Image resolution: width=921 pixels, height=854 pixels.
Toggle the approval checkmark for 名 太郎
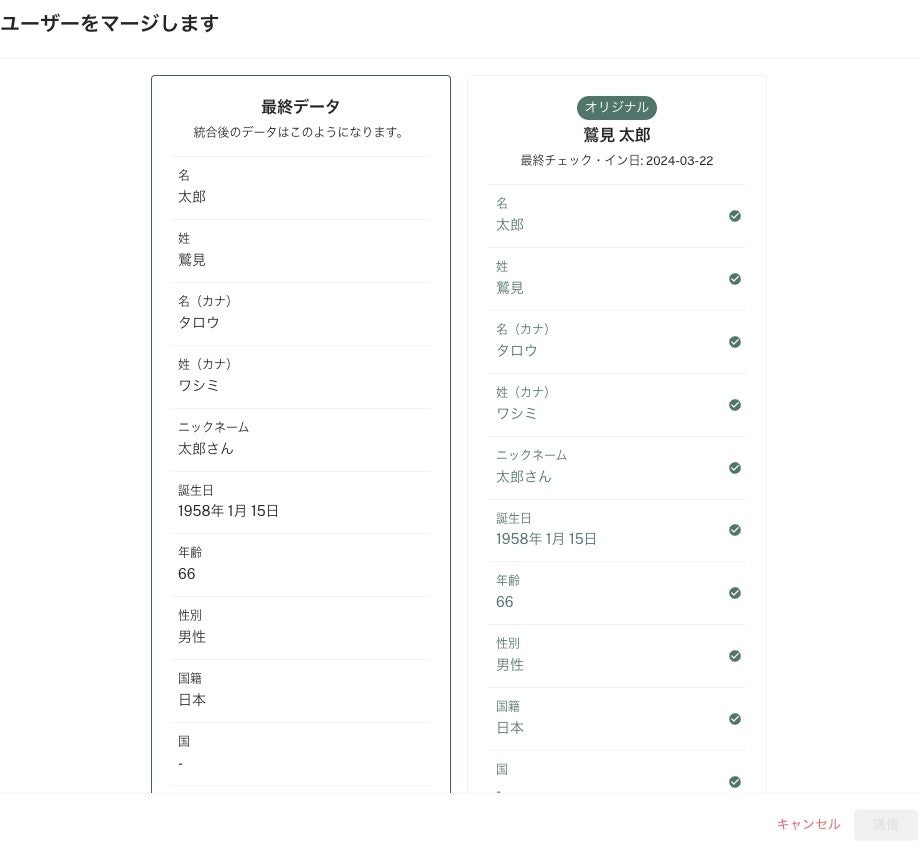point(735,216)
